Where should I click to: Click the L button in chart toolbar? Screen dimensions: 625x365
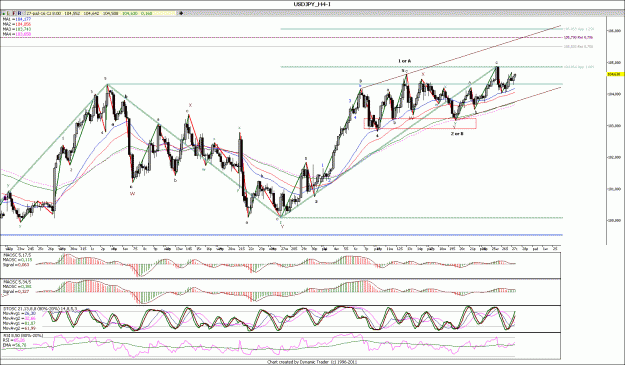click(9, 13)
